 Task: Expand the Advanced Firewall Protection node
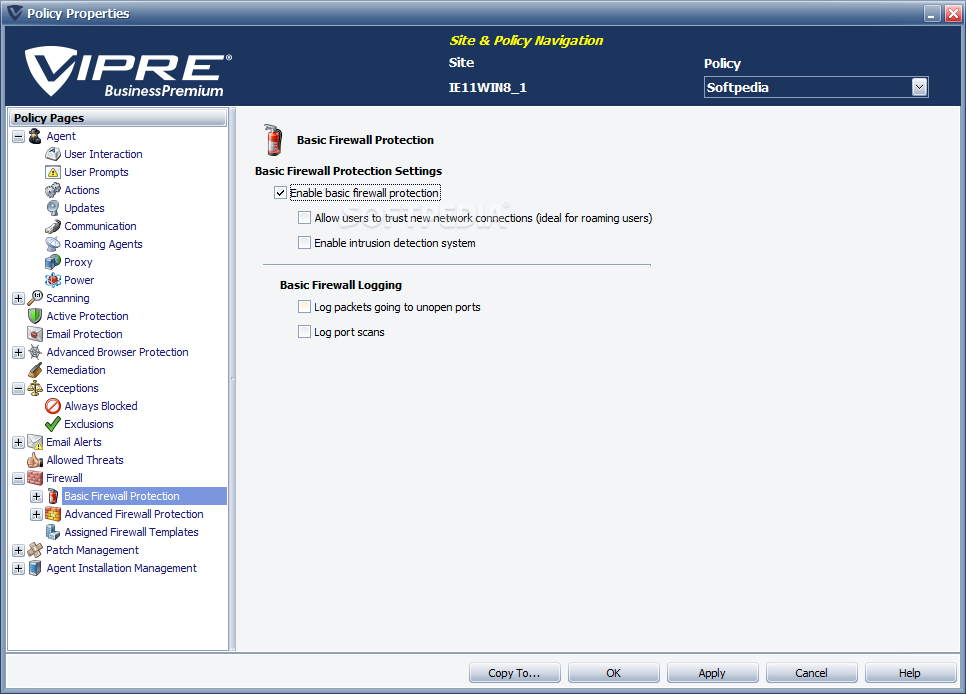coord(36,514)
